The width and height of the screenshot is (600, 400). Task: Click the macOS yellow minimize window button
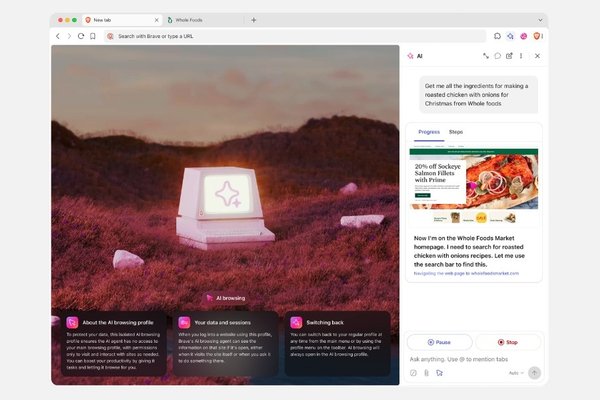[67, 20]
